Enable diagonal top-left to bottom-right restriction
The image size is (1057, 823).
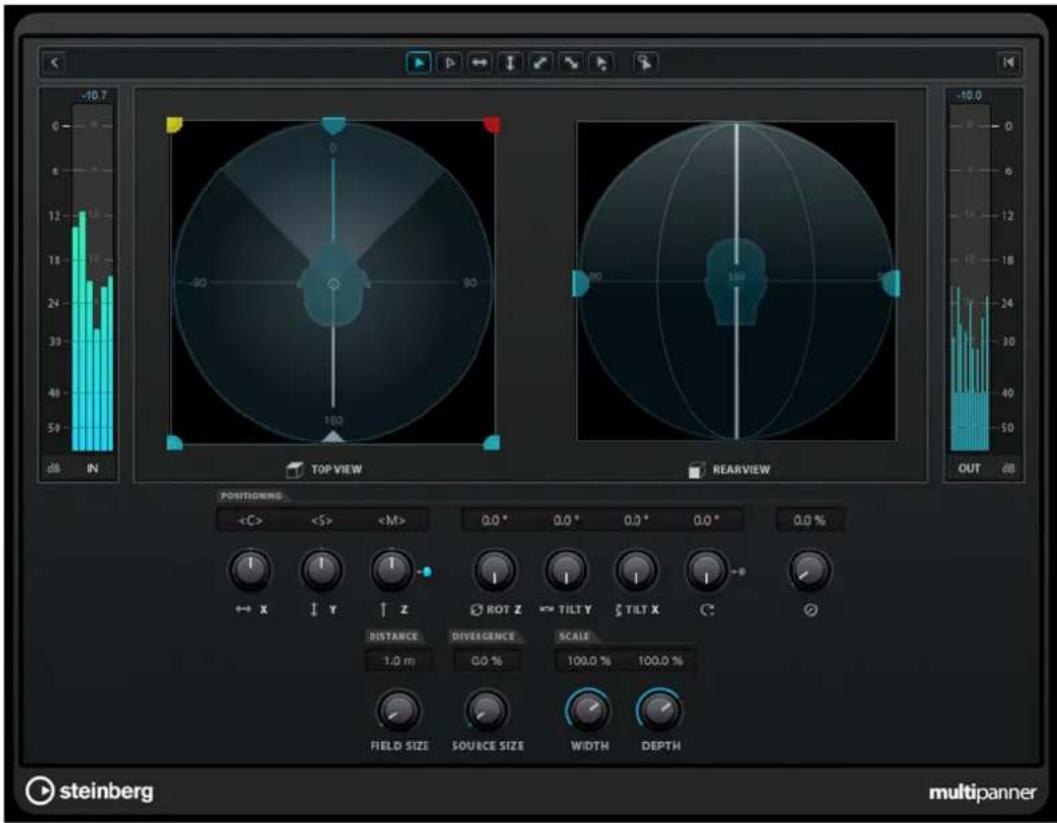(x=571, y=63)
